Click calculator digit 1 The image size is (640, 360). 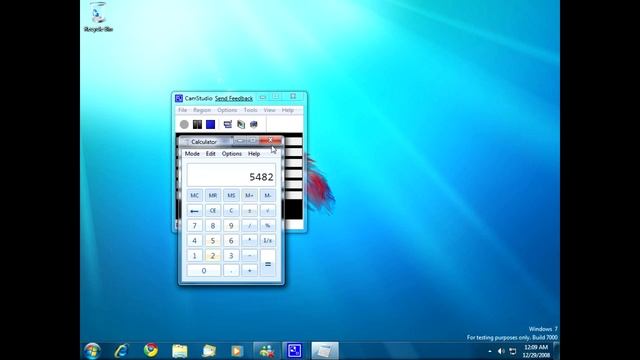[194, 256]
